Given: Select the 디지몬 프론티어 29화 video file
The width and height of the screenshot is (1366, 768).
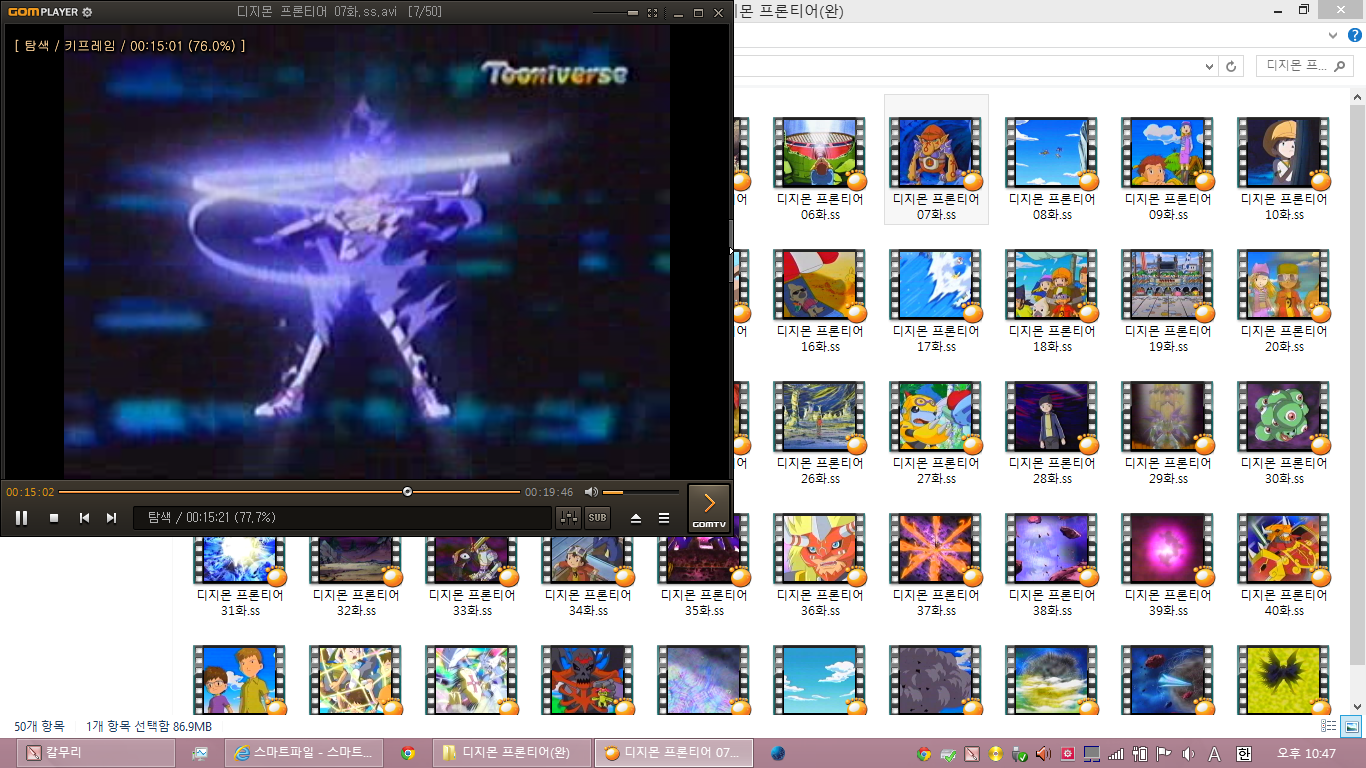Looking at the screenshot, I should (x=1168, y=434).
